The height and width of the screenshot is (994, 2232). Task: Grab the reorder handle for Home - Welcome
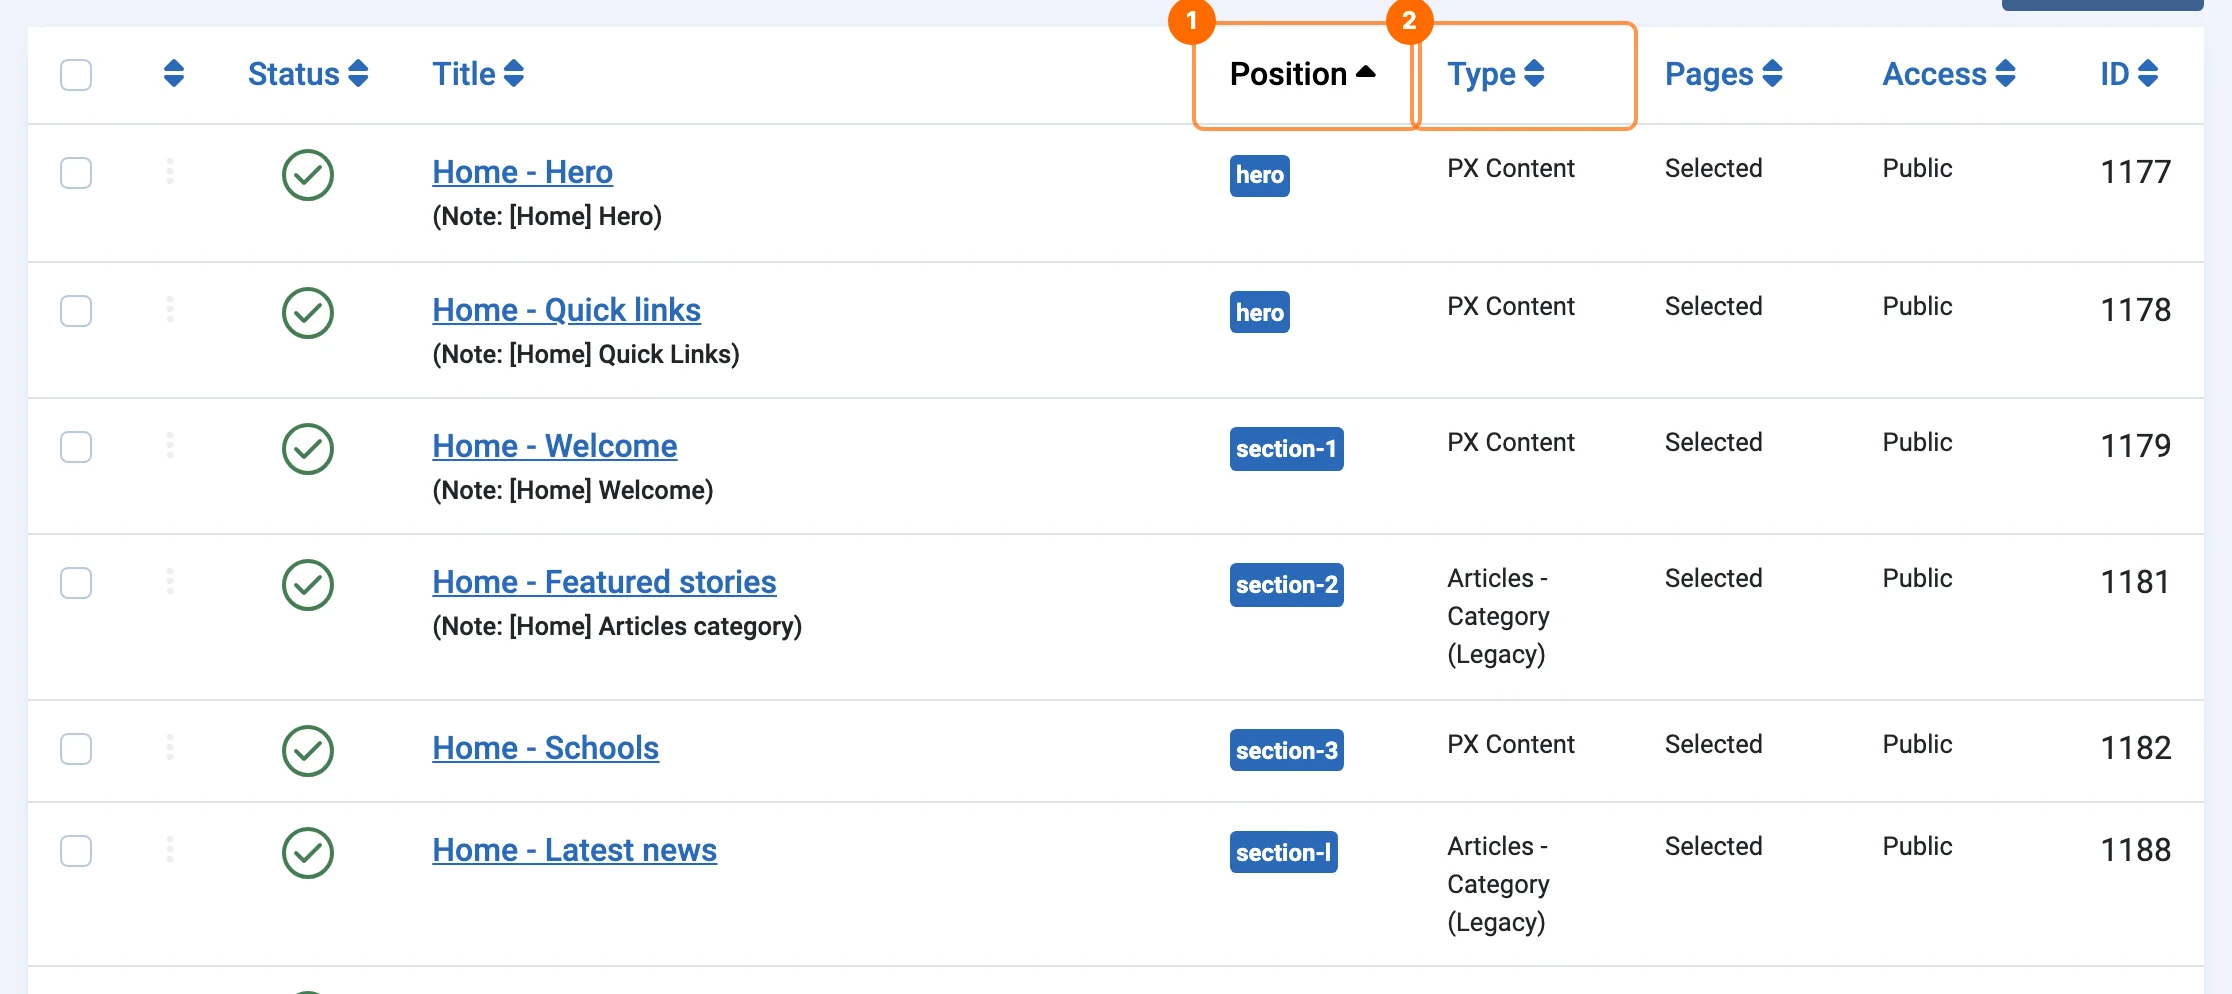click(x=170, y=446)
